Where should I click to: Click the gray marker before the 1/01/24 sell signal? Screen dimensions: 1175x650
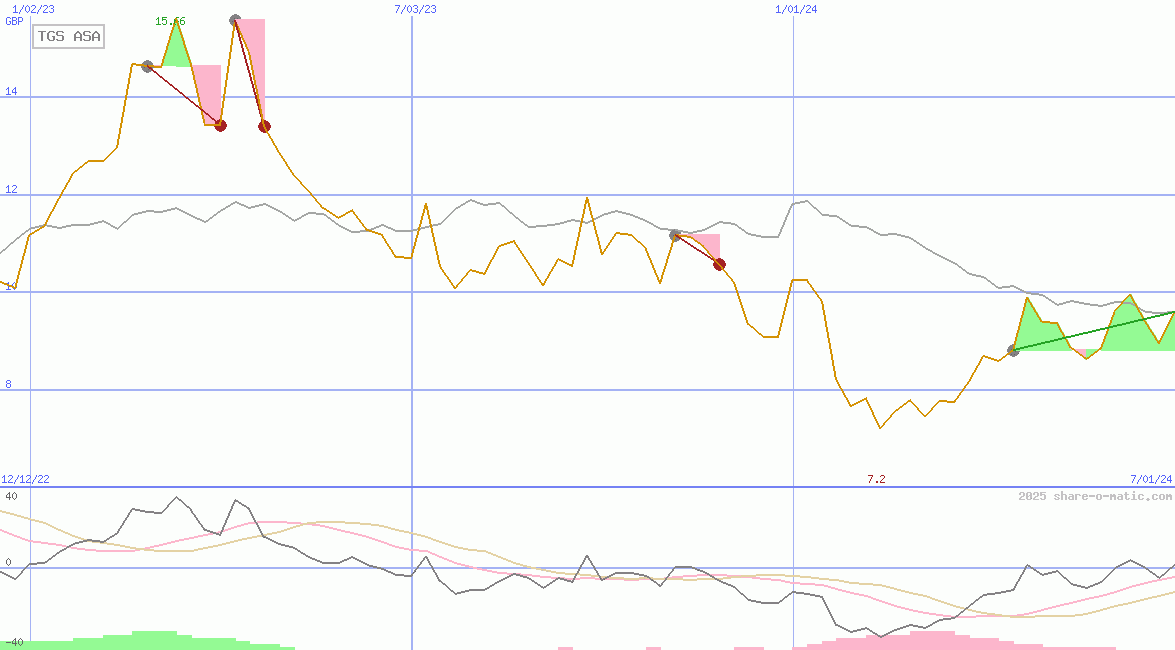coord(675,235)
